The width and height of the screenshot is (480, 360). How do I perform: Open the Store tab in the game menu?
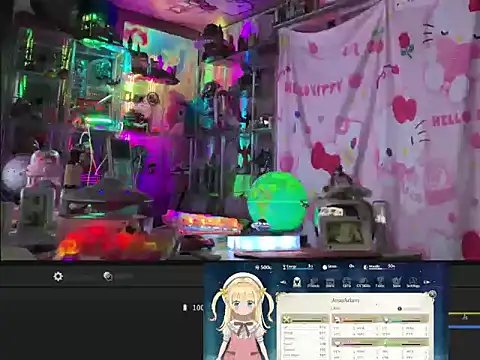(x=330, y=283)
